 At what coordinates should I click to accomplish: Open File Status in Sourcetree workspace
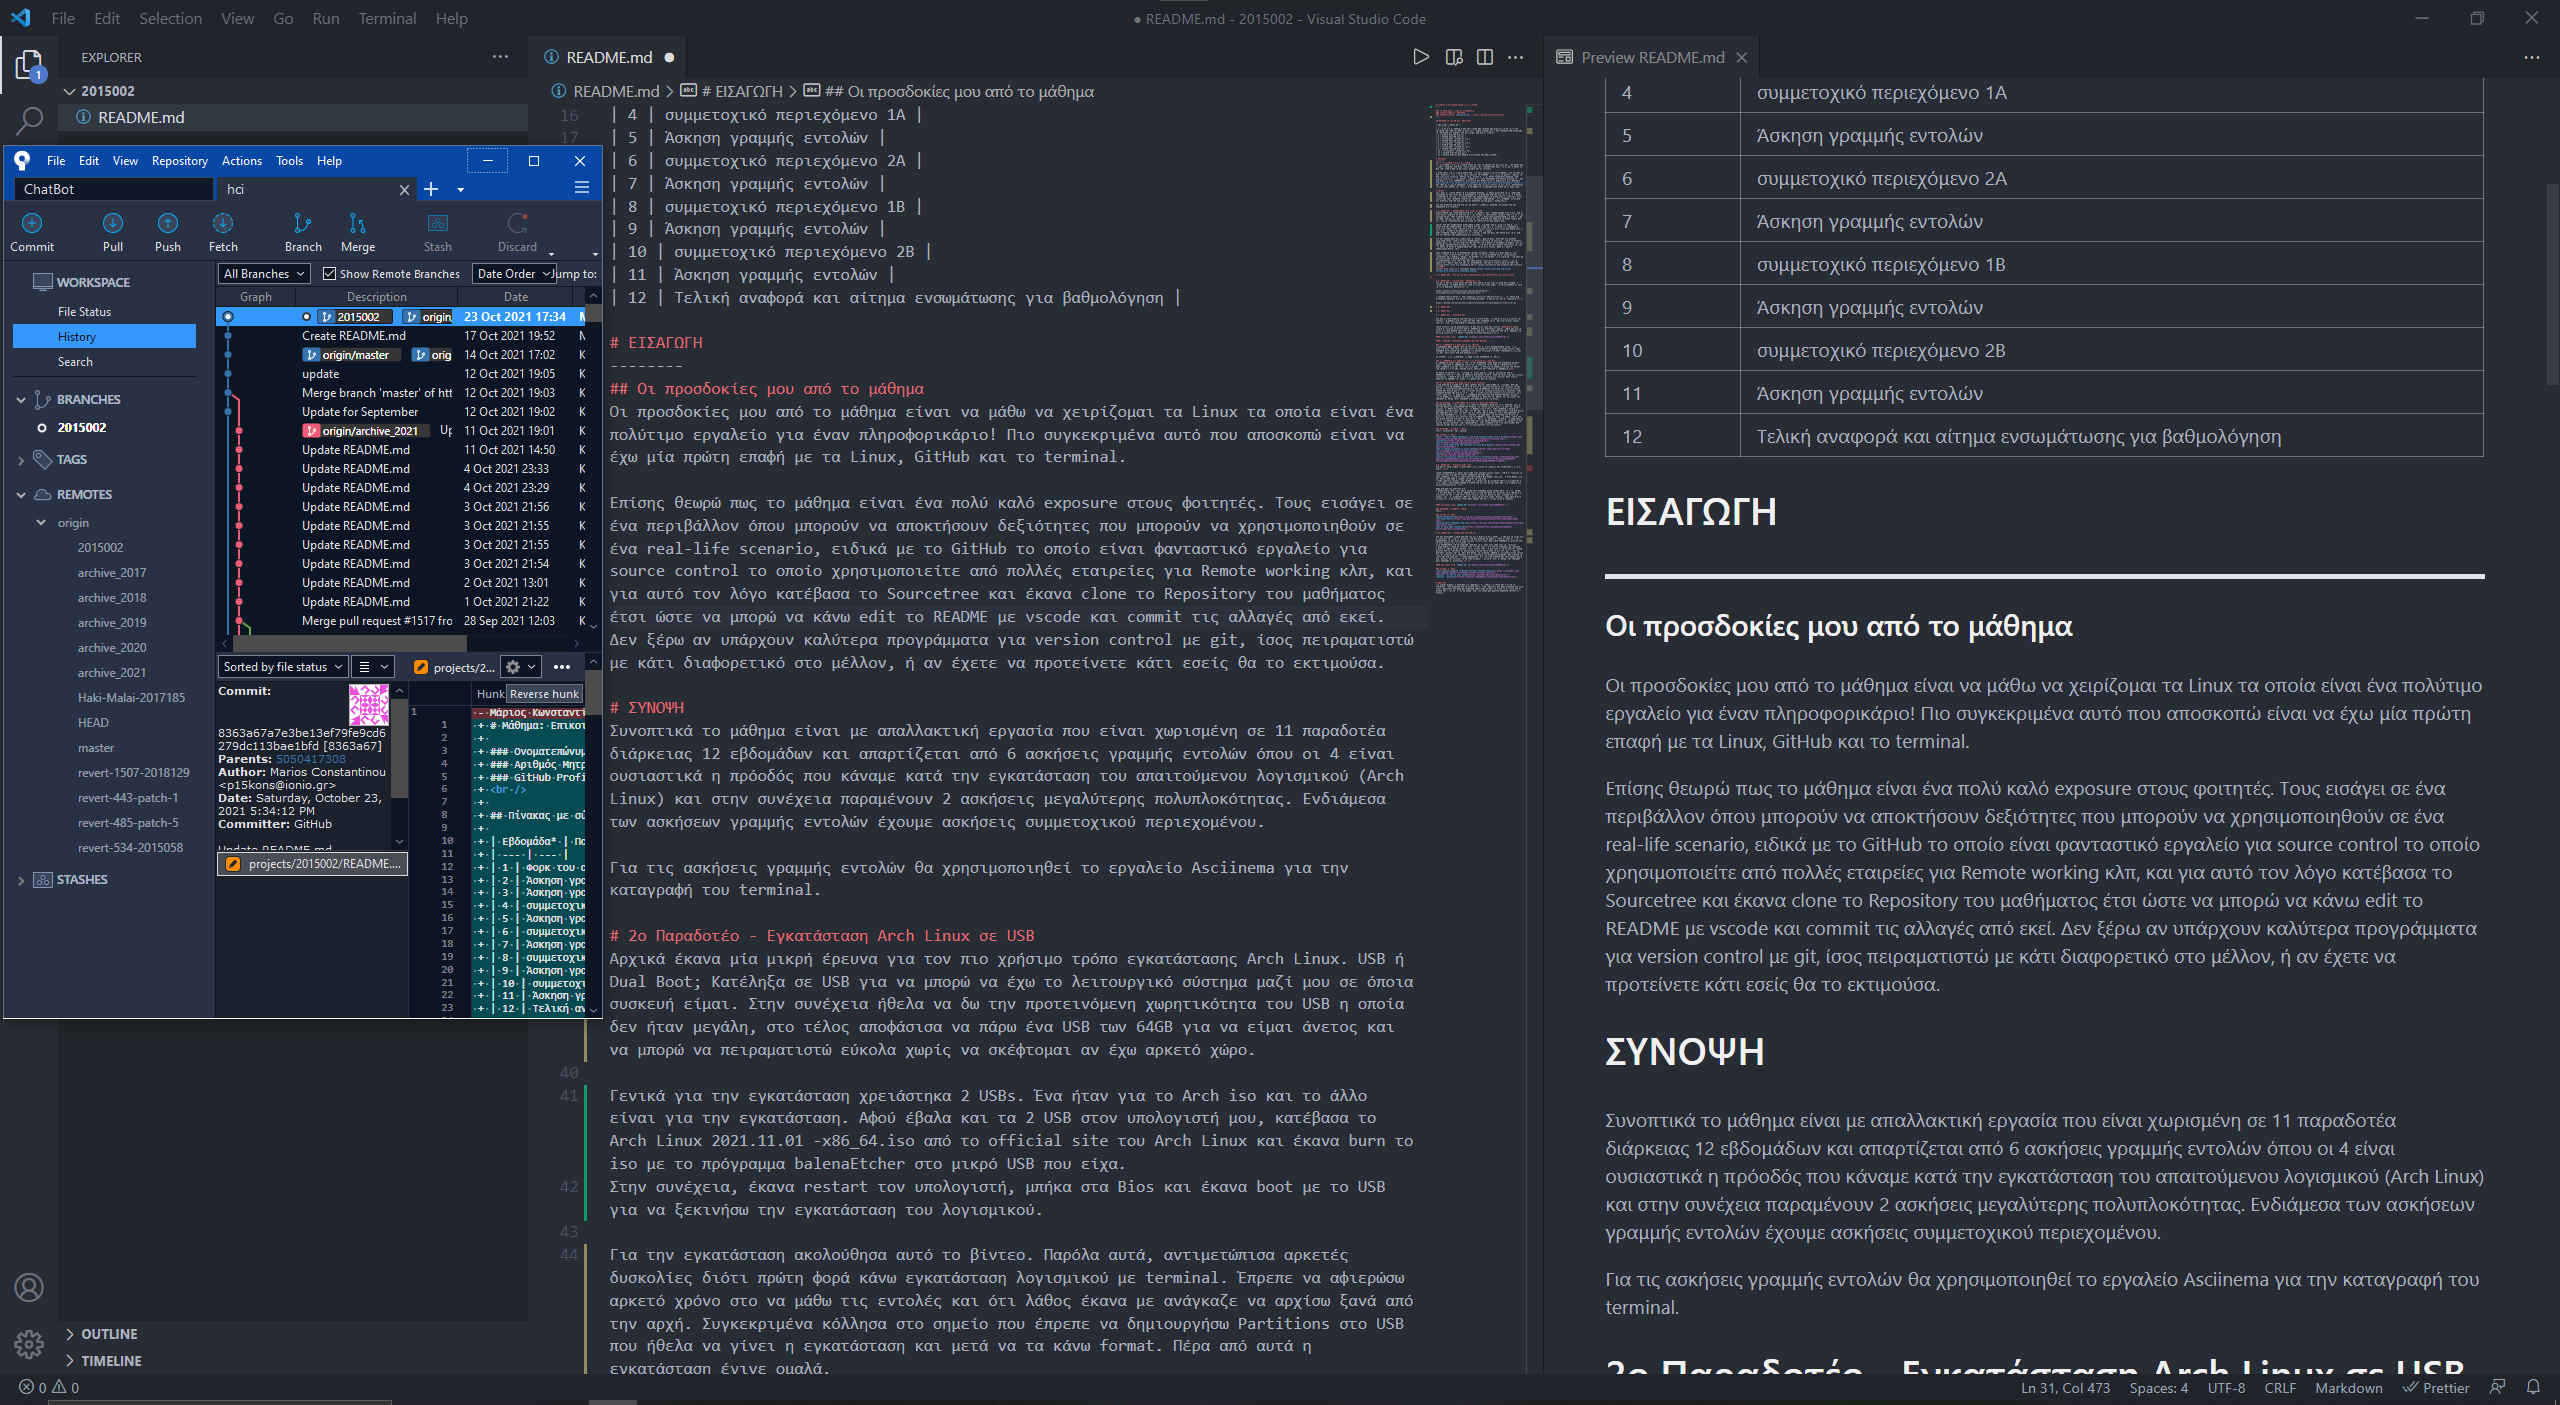[x=84, y=312]
